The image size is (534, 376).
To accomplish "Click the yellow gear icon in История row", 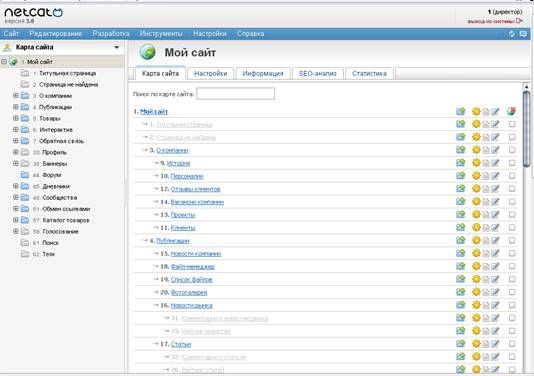I will (476, 163).
